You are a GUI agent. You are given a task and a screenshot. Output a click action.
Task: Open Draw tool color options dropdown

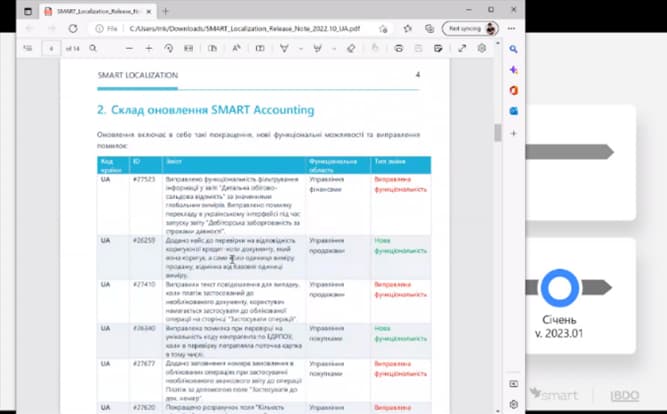(300, 49)
